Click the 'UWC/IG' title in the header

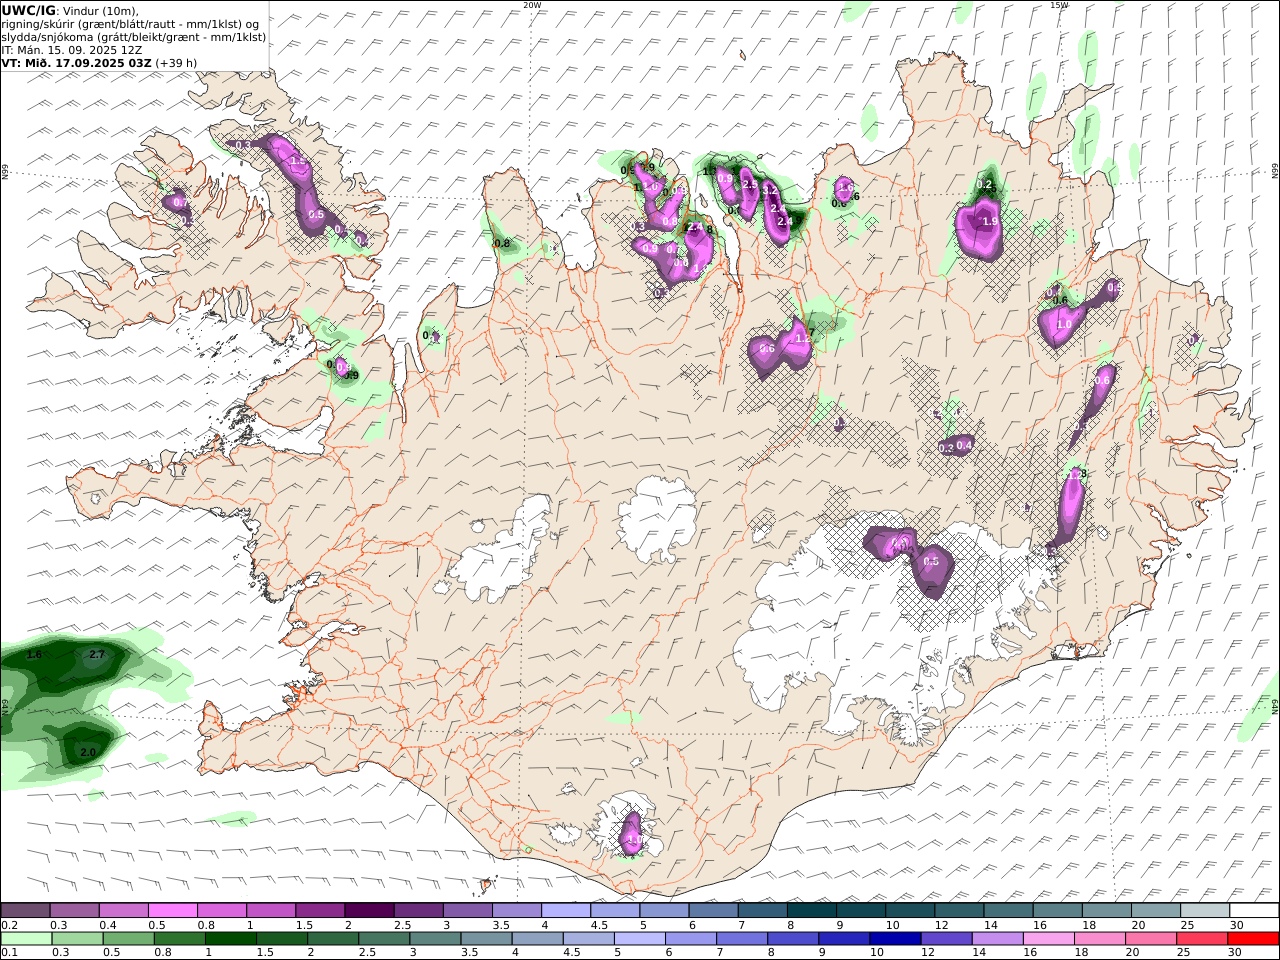point(28,9)
